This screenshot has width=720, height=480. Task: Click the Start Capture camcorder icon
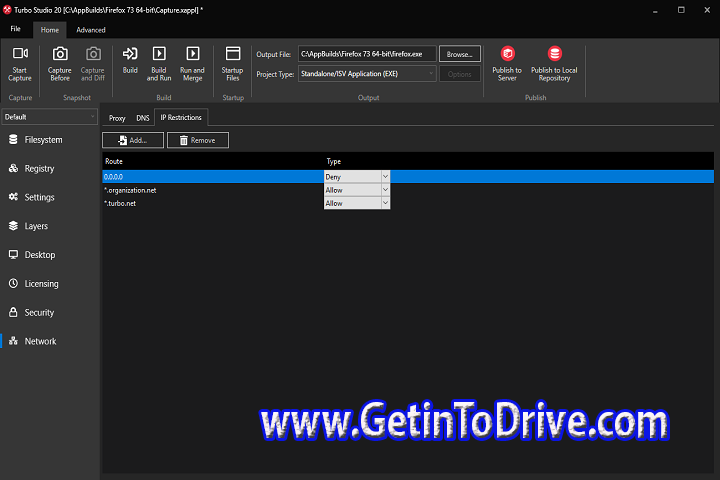(20, 53)
